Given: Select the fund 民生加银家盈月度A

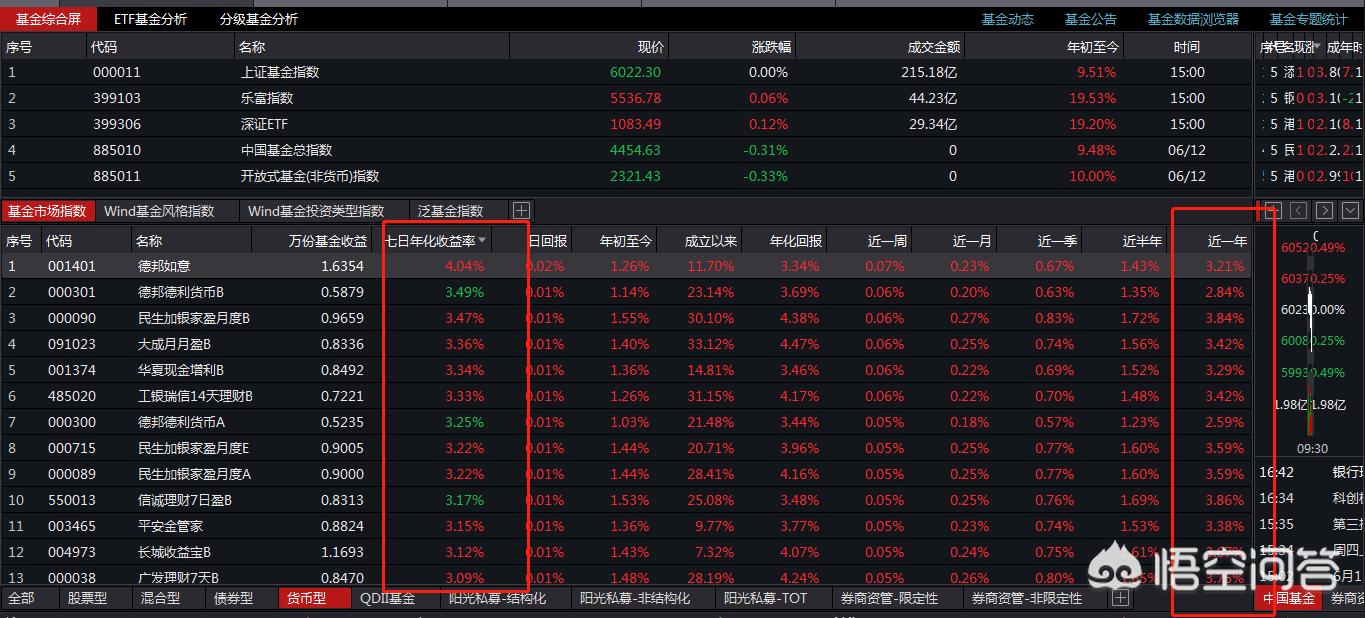Looking at the screenshot, I should [x=194, y=474].
